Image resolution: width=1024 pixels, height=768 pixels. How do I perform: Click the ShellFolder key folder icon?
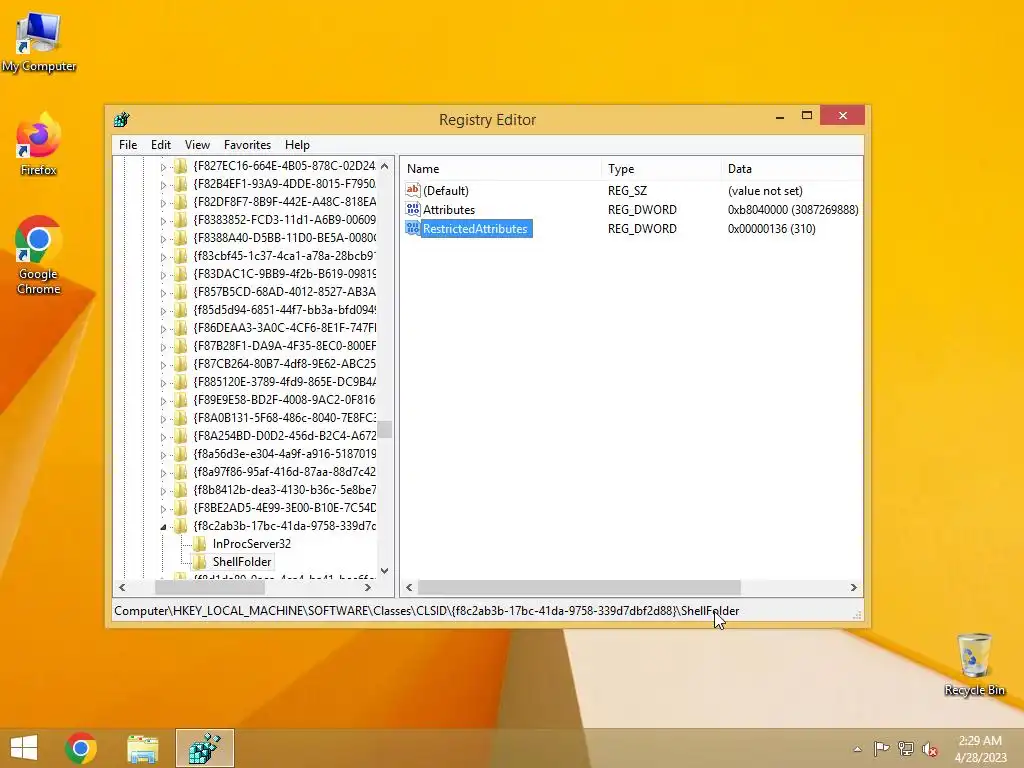tap(200, 562)
